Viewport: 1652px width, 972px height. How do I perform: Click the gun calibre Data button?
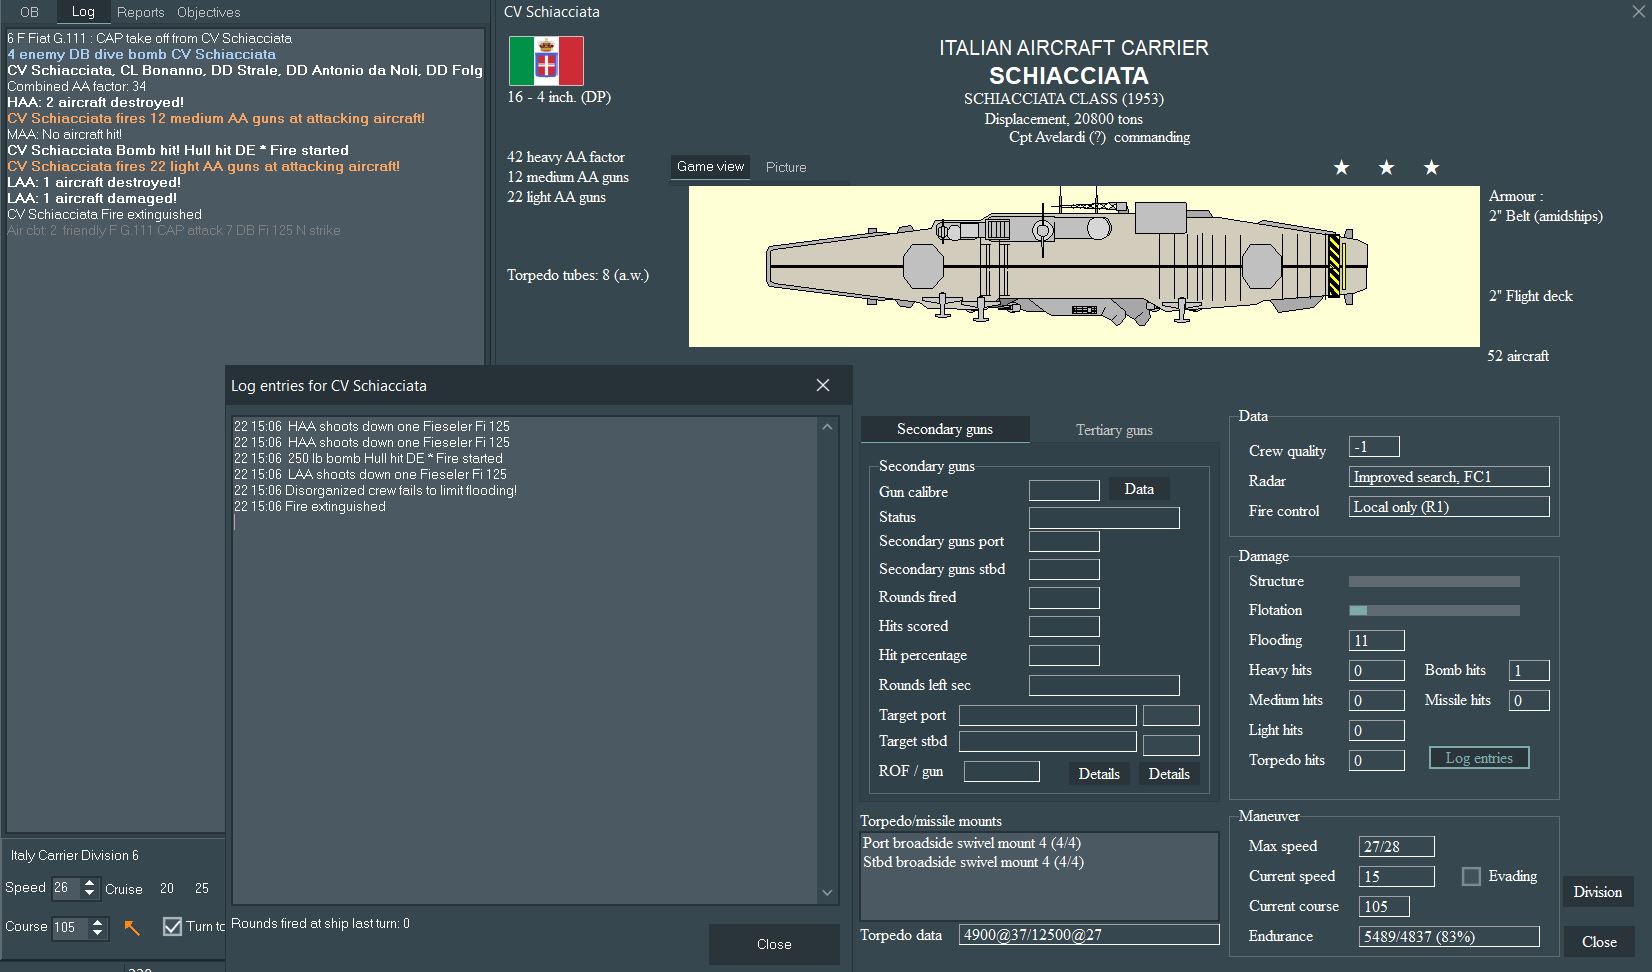[1139, 489]
